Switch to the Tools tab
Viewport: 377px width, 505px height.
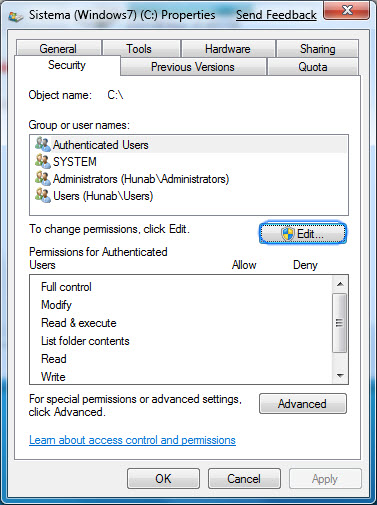click(x=142, y=49)
